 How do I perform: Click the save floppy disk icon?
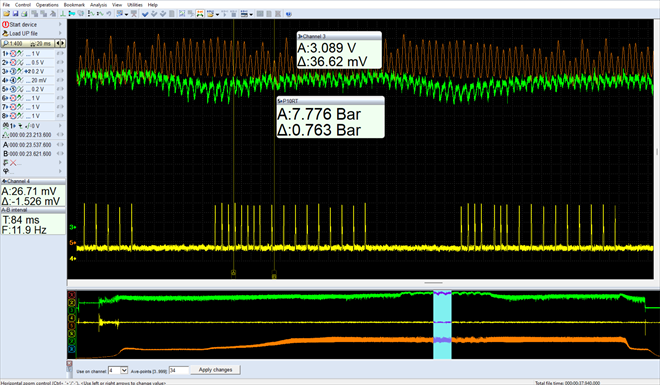click(16, 14)
